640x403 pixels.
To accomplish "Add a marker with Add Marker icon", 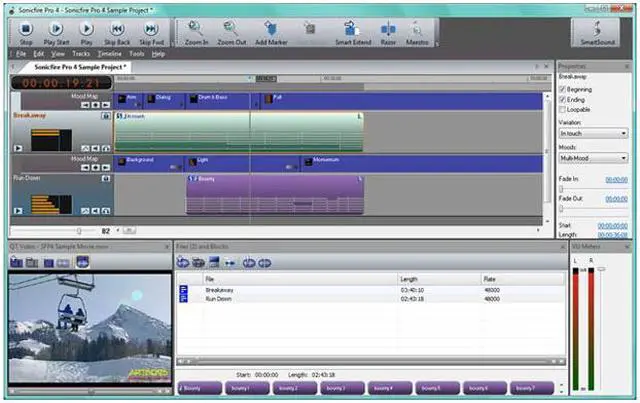I will coord(273,29).
